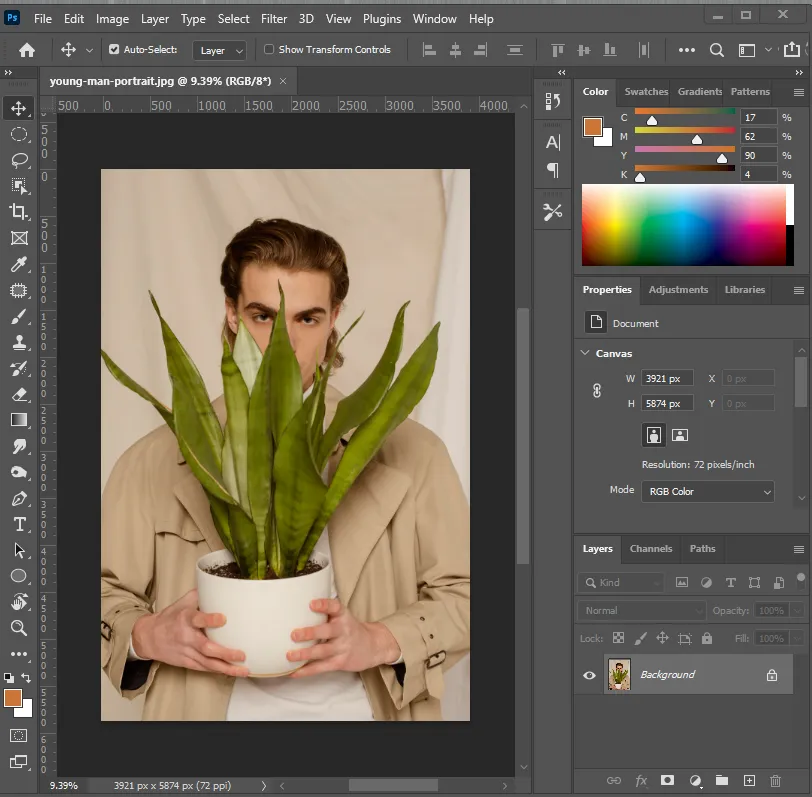The image size is (812, 797).
Task: Pick the Eyedropper tool
Action: pos(19,264)
